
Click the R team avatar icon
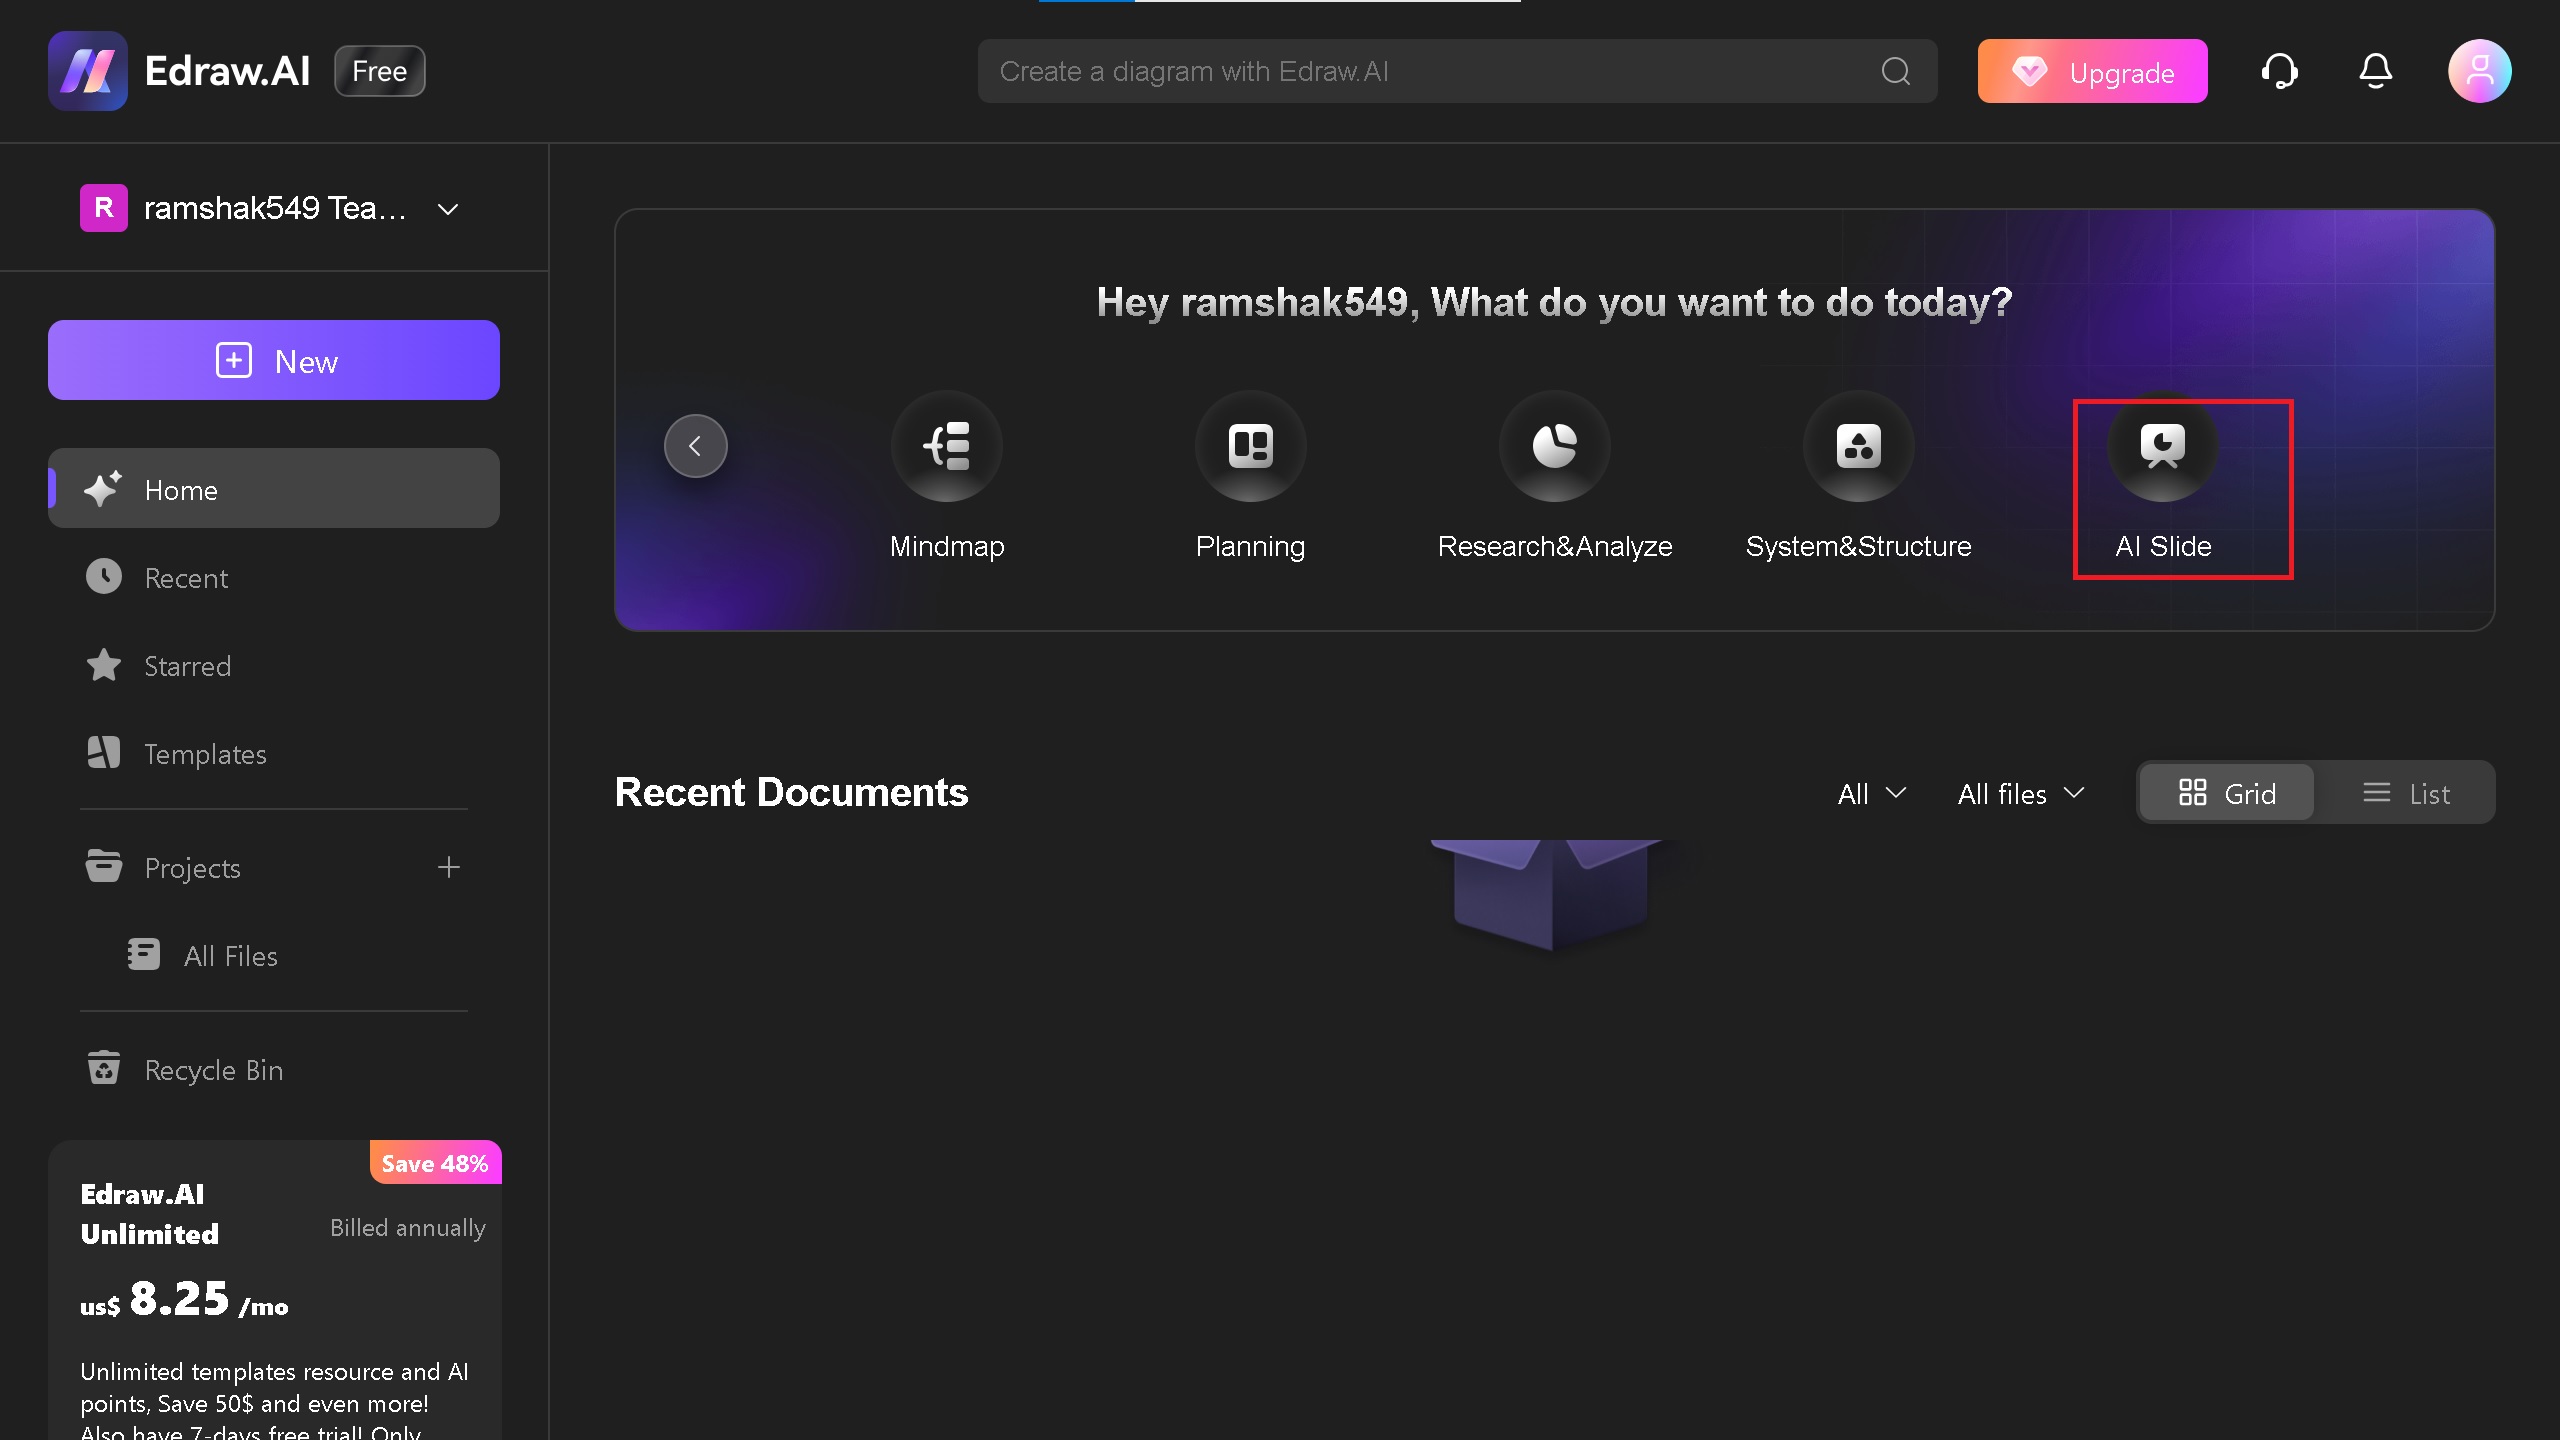[x=104, y=208]
